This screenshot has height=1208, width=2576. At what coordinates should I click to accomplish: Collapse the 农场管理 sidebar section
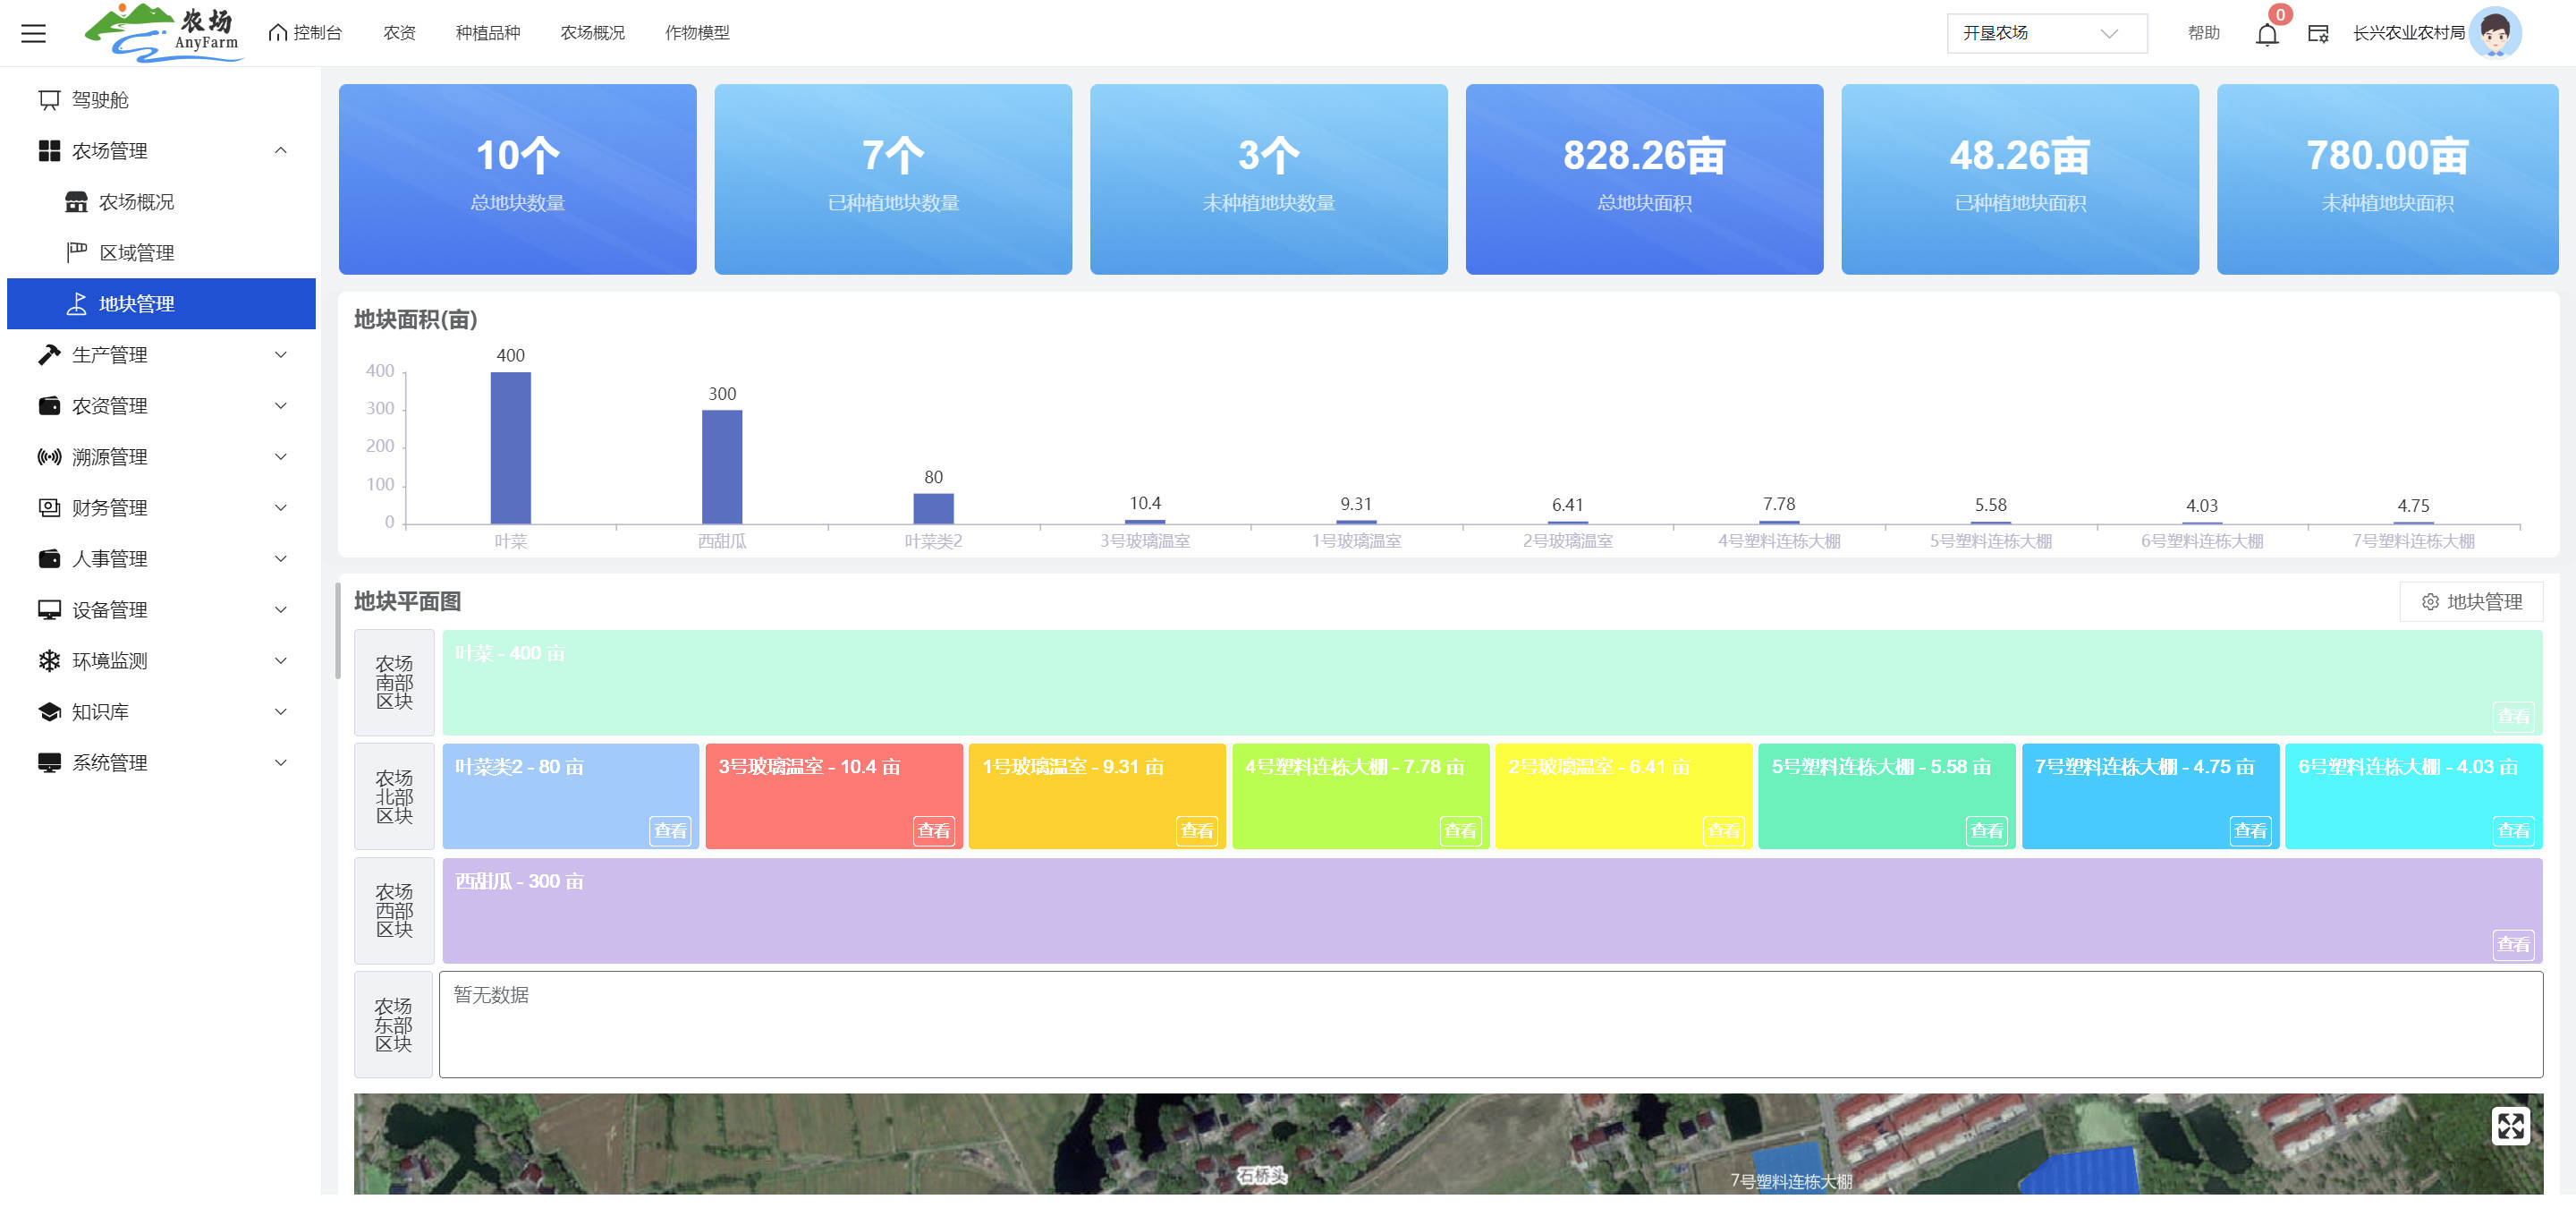click(281, 151)
